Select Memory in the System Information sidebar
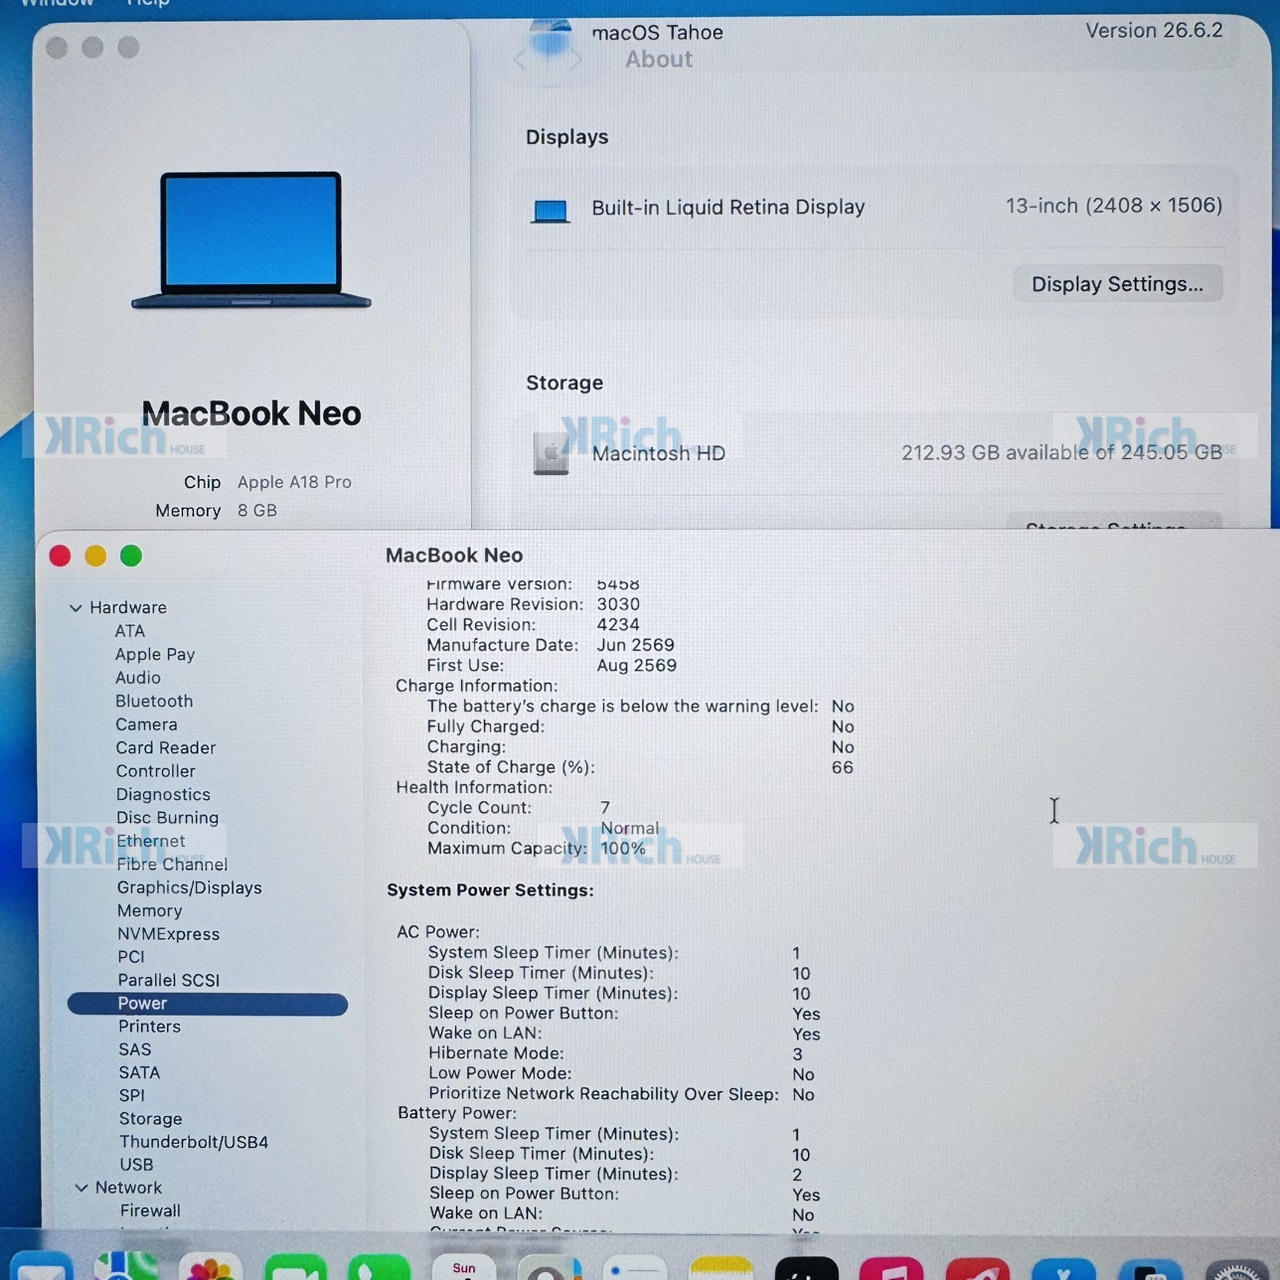The width and height of the screenshot is (1280, 1280). pos(150,910)
